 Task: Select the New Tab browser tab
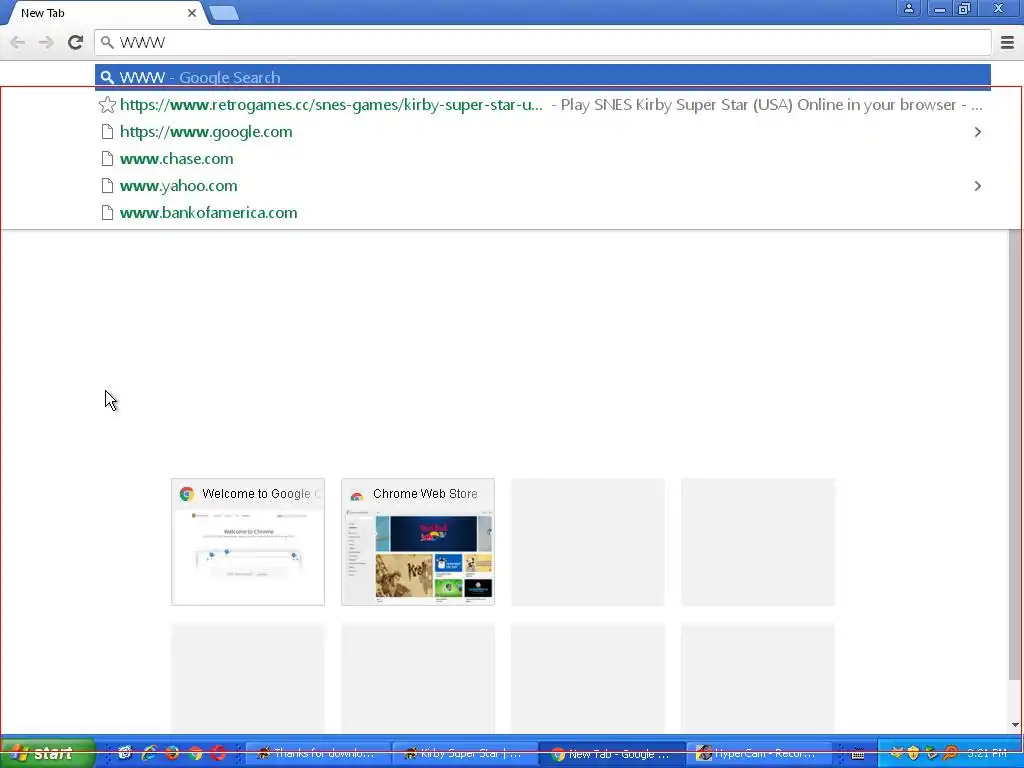pyautogui.click(x=104, y=12)
